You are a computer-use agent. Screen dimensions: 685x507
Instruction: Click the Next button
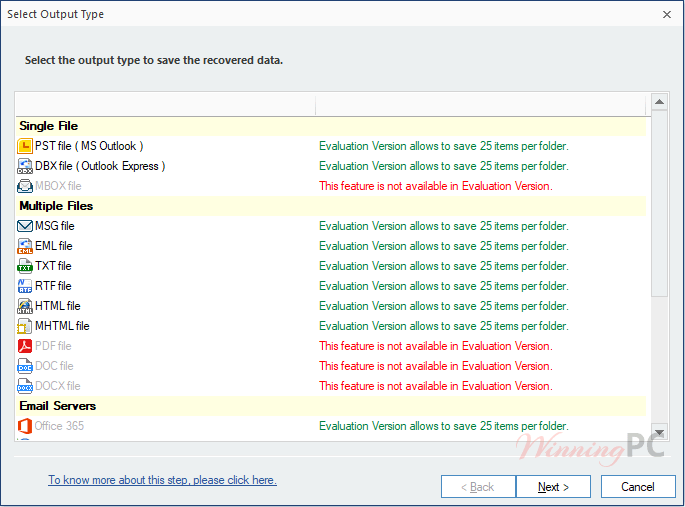coord(553,486)
